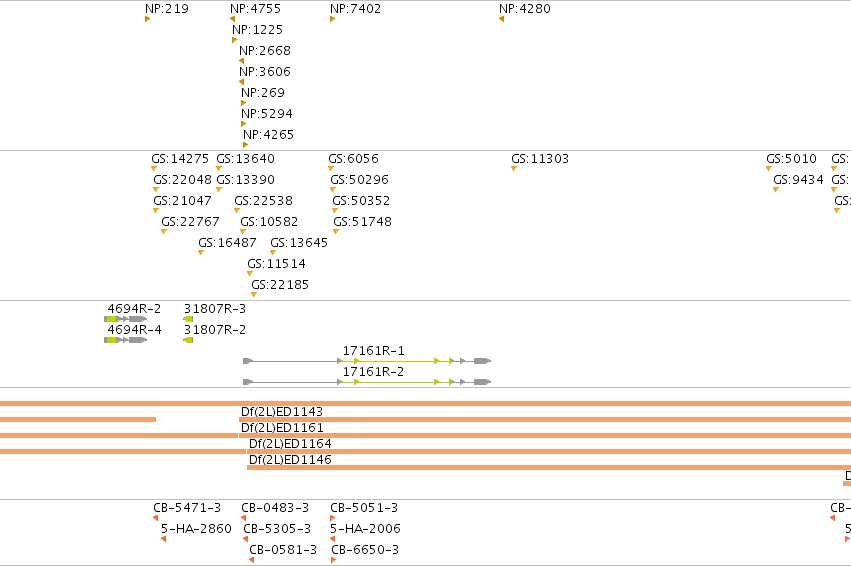Viewport: 851px width, 566px height.
Task: Open the GS:10582 feature
Action: coord(243,232)
